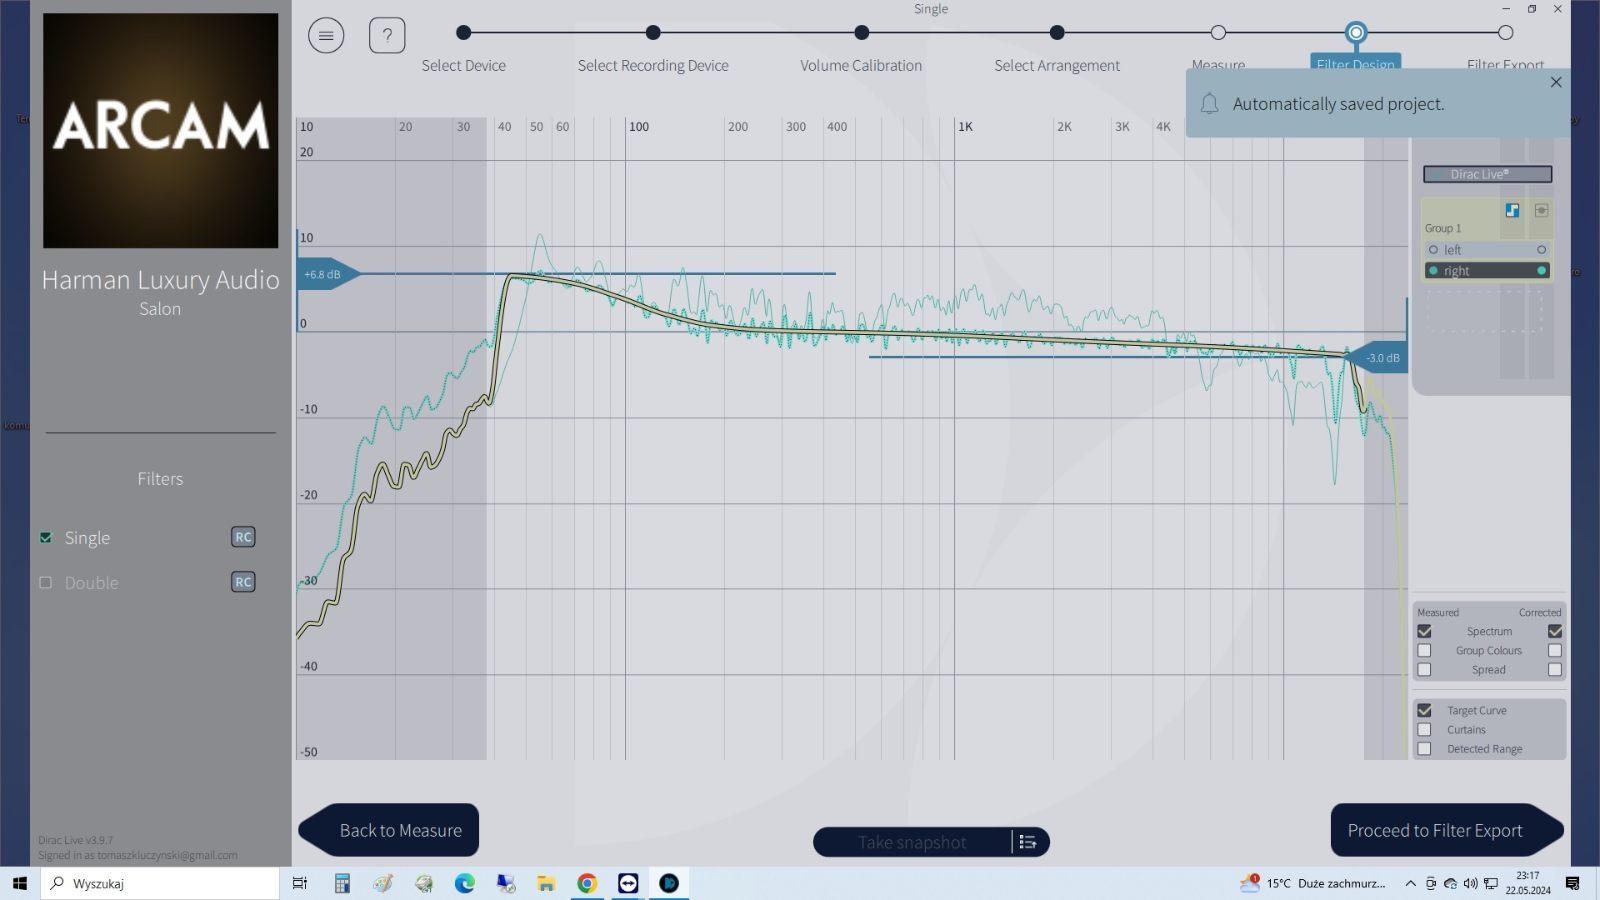This screenshot has height=900, width=1600.
Task: Open the help question mark button
Action: tap(387, 36)
